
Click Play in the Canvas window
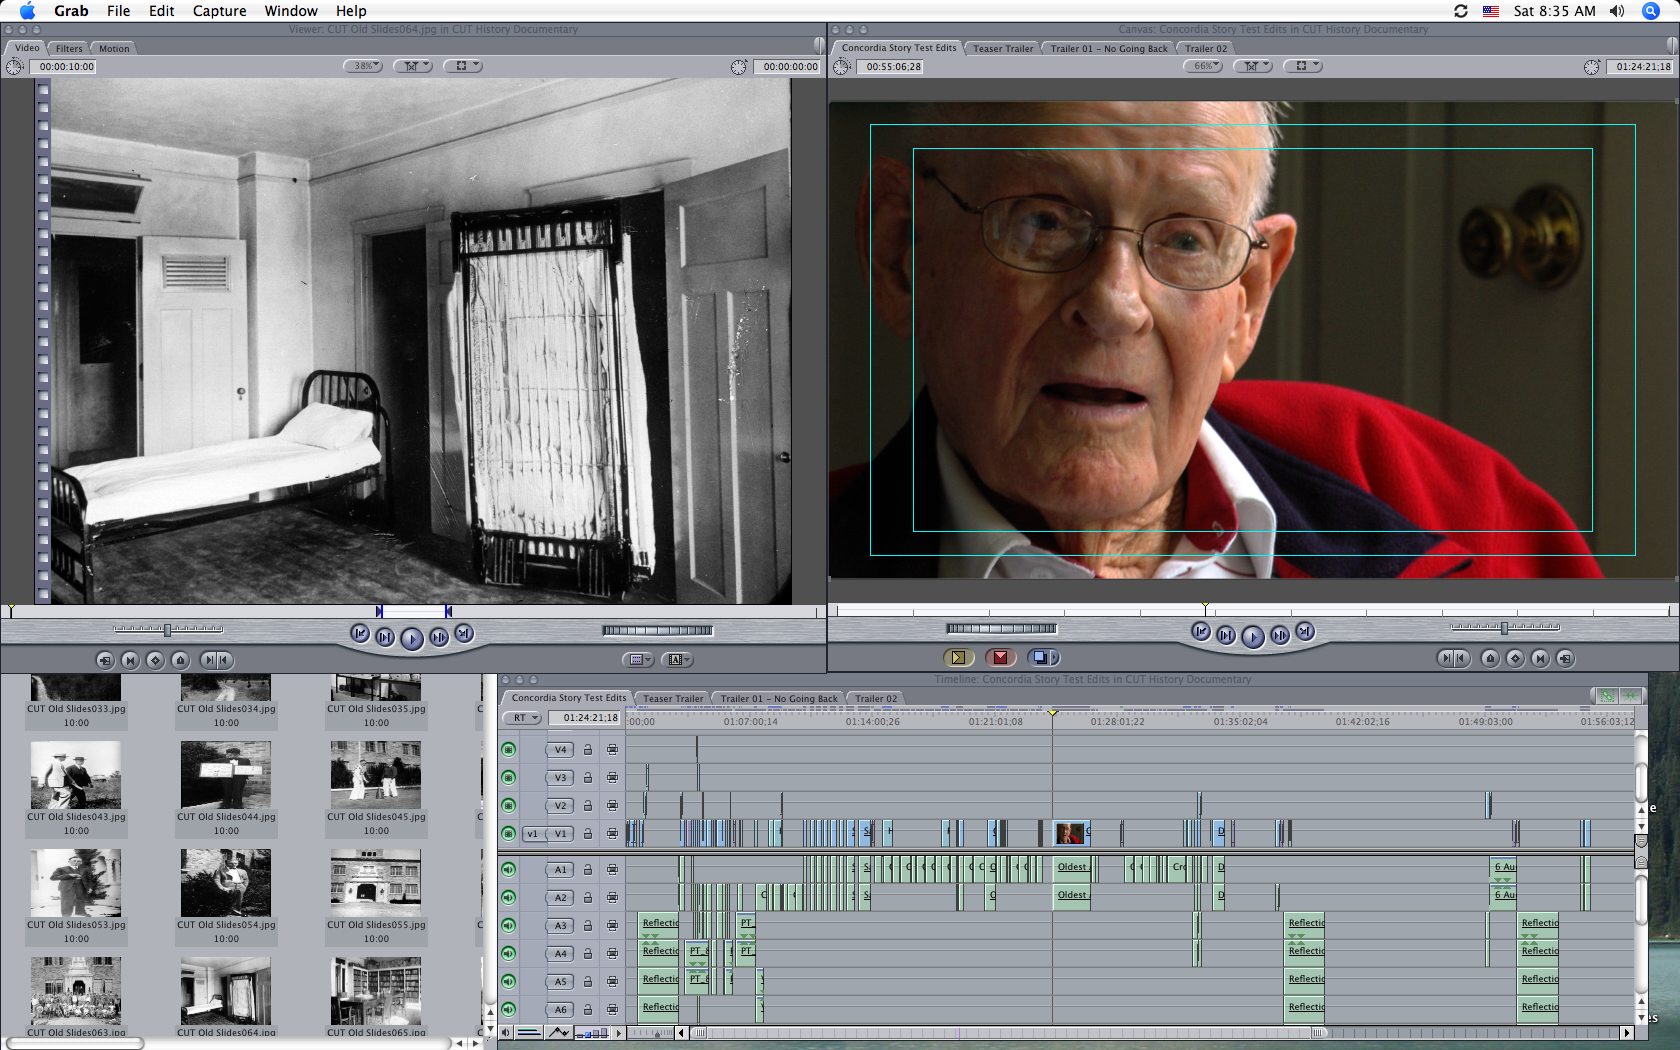coord(1252,636)
